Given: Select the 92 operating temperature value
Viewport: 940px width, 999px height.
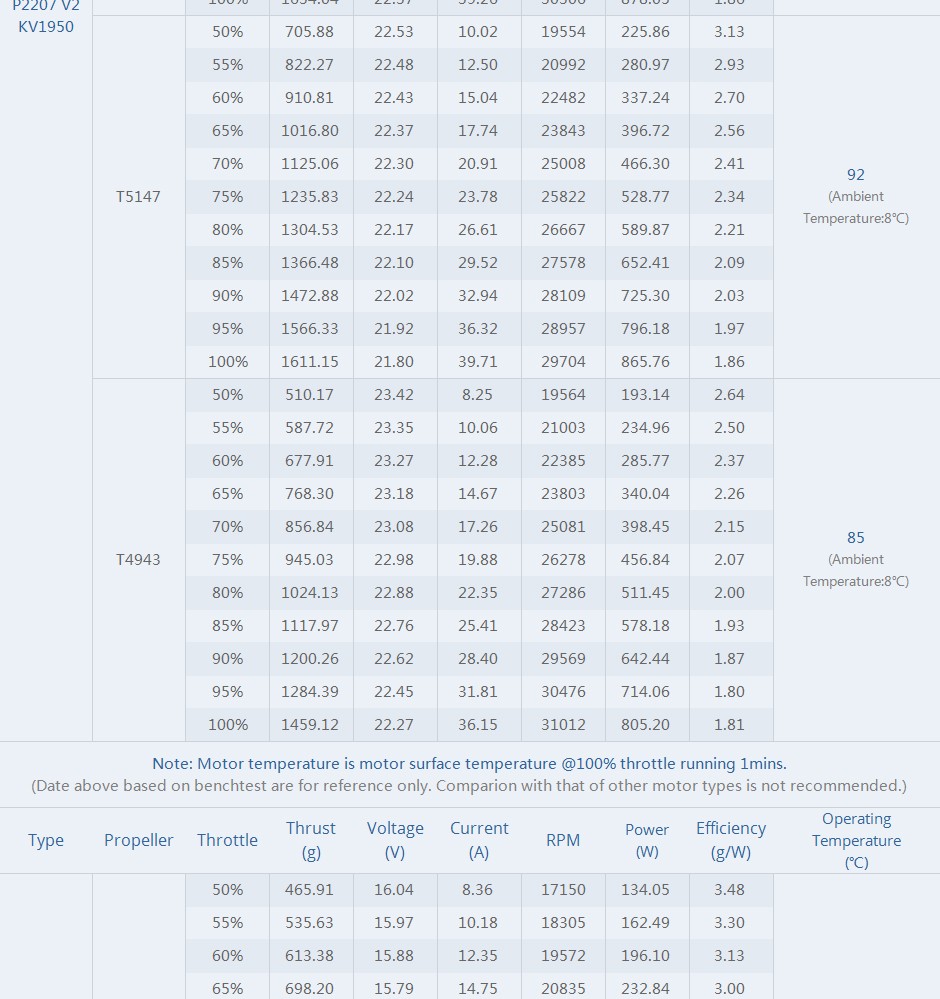Looking at the screenshot, I should click(x=856, y=175).
